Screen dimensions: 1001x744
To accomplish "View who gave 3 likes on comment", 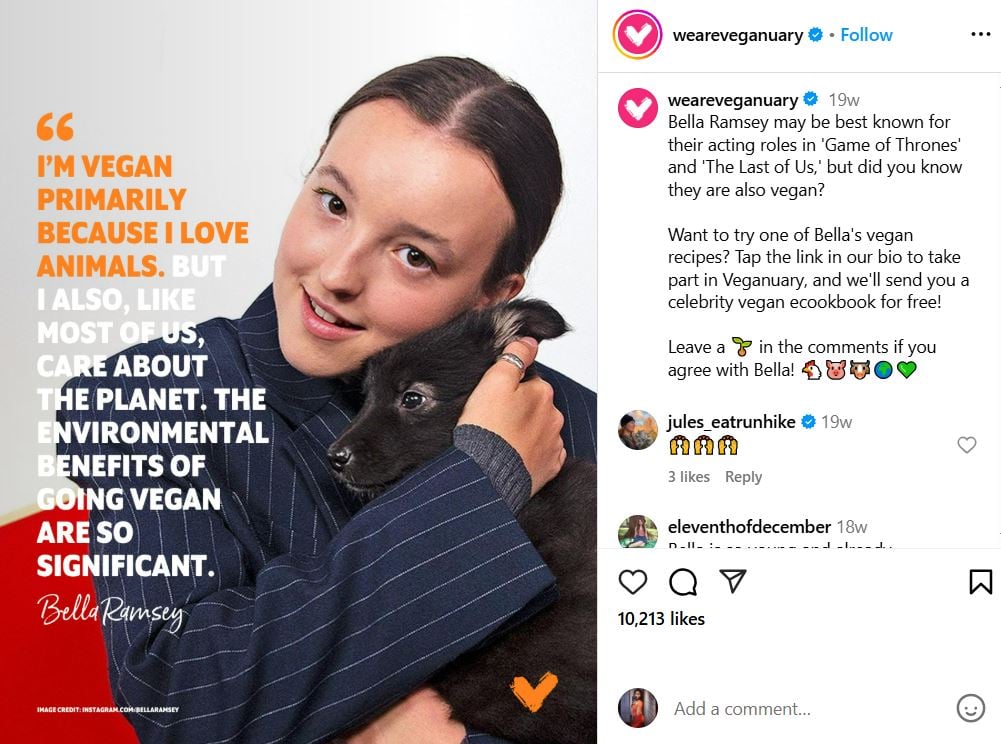I will [688, 477].
